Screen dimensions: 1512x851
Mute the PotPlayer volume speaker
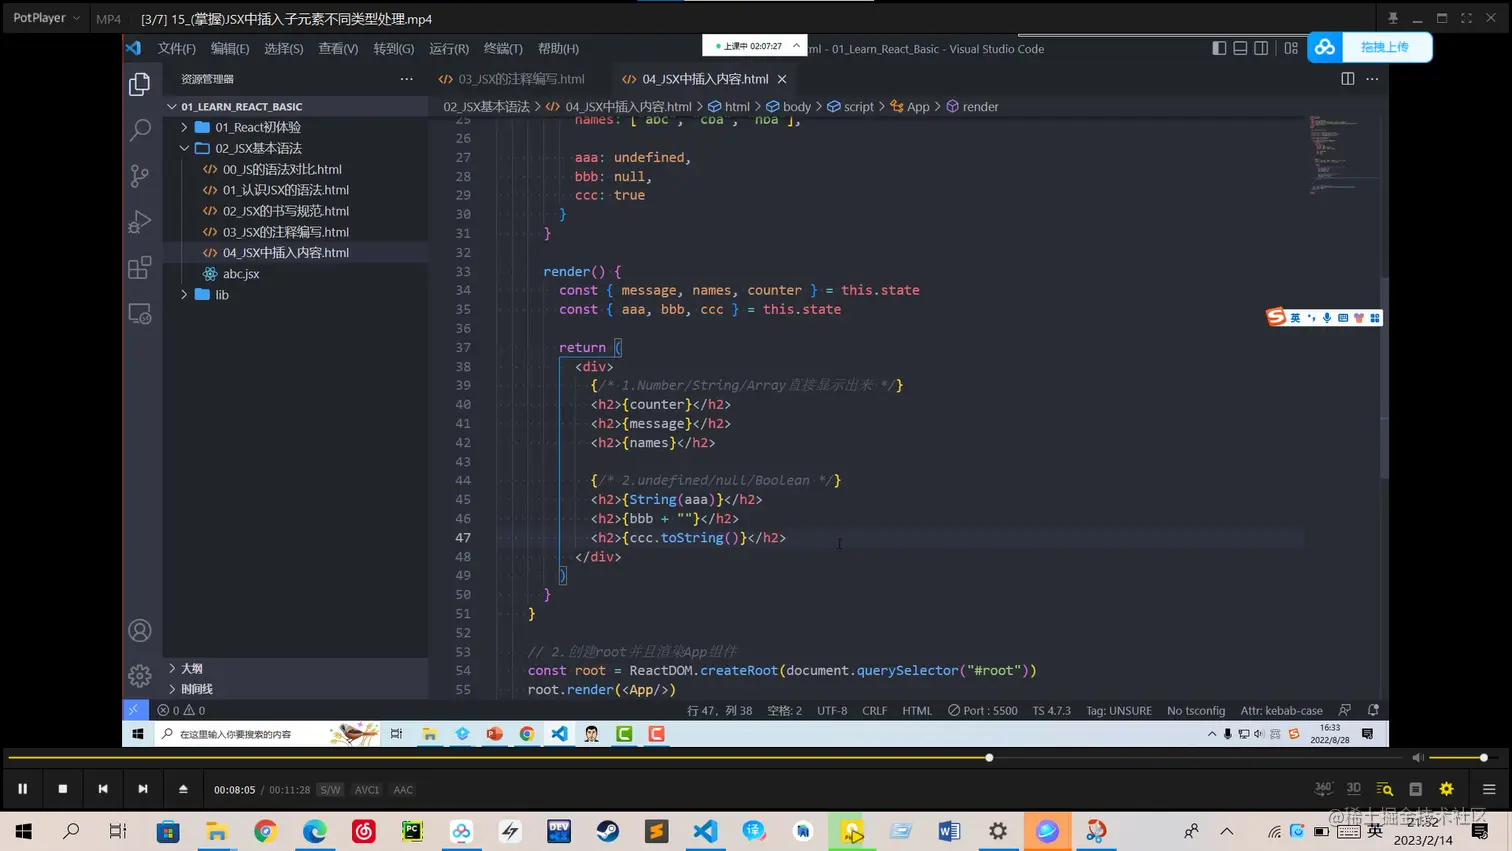coord(1417,758)
